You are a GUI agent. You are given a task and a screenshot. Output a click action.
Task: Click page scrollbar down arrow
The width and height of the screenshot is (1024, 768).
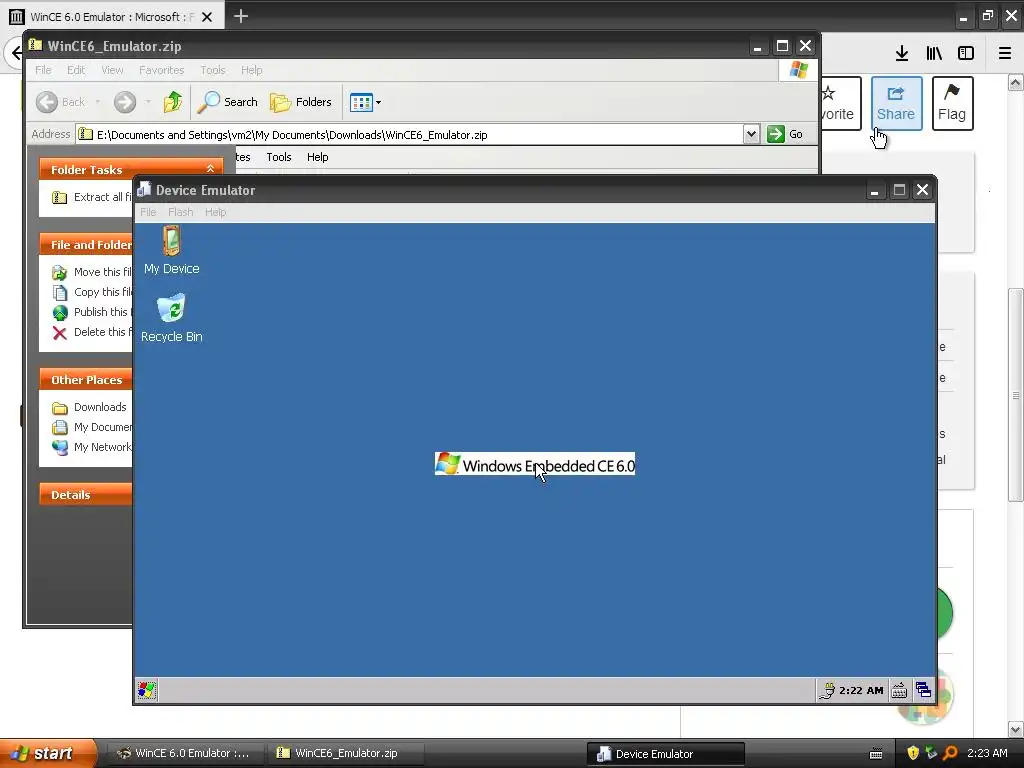coord(1016,729)
